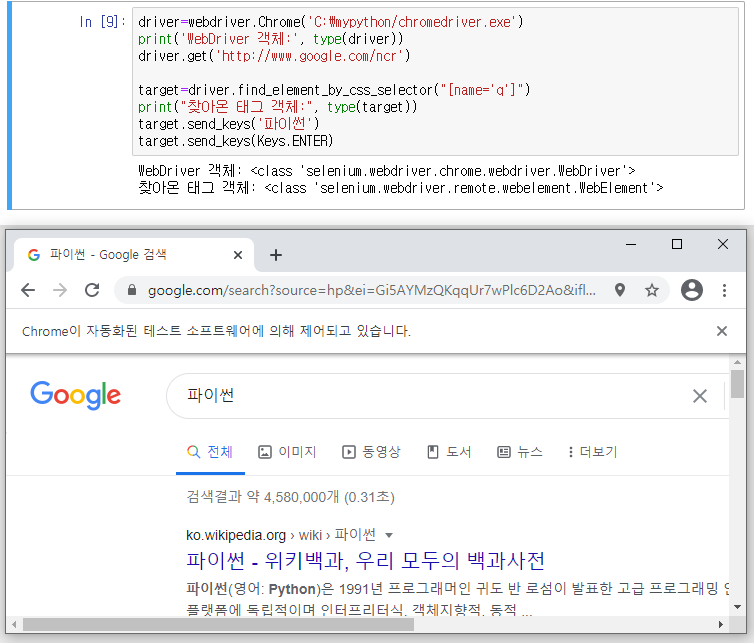754x643 pixels.
Task: Click the horizontal scrollbar left arrow
Action: coord(14,624)
